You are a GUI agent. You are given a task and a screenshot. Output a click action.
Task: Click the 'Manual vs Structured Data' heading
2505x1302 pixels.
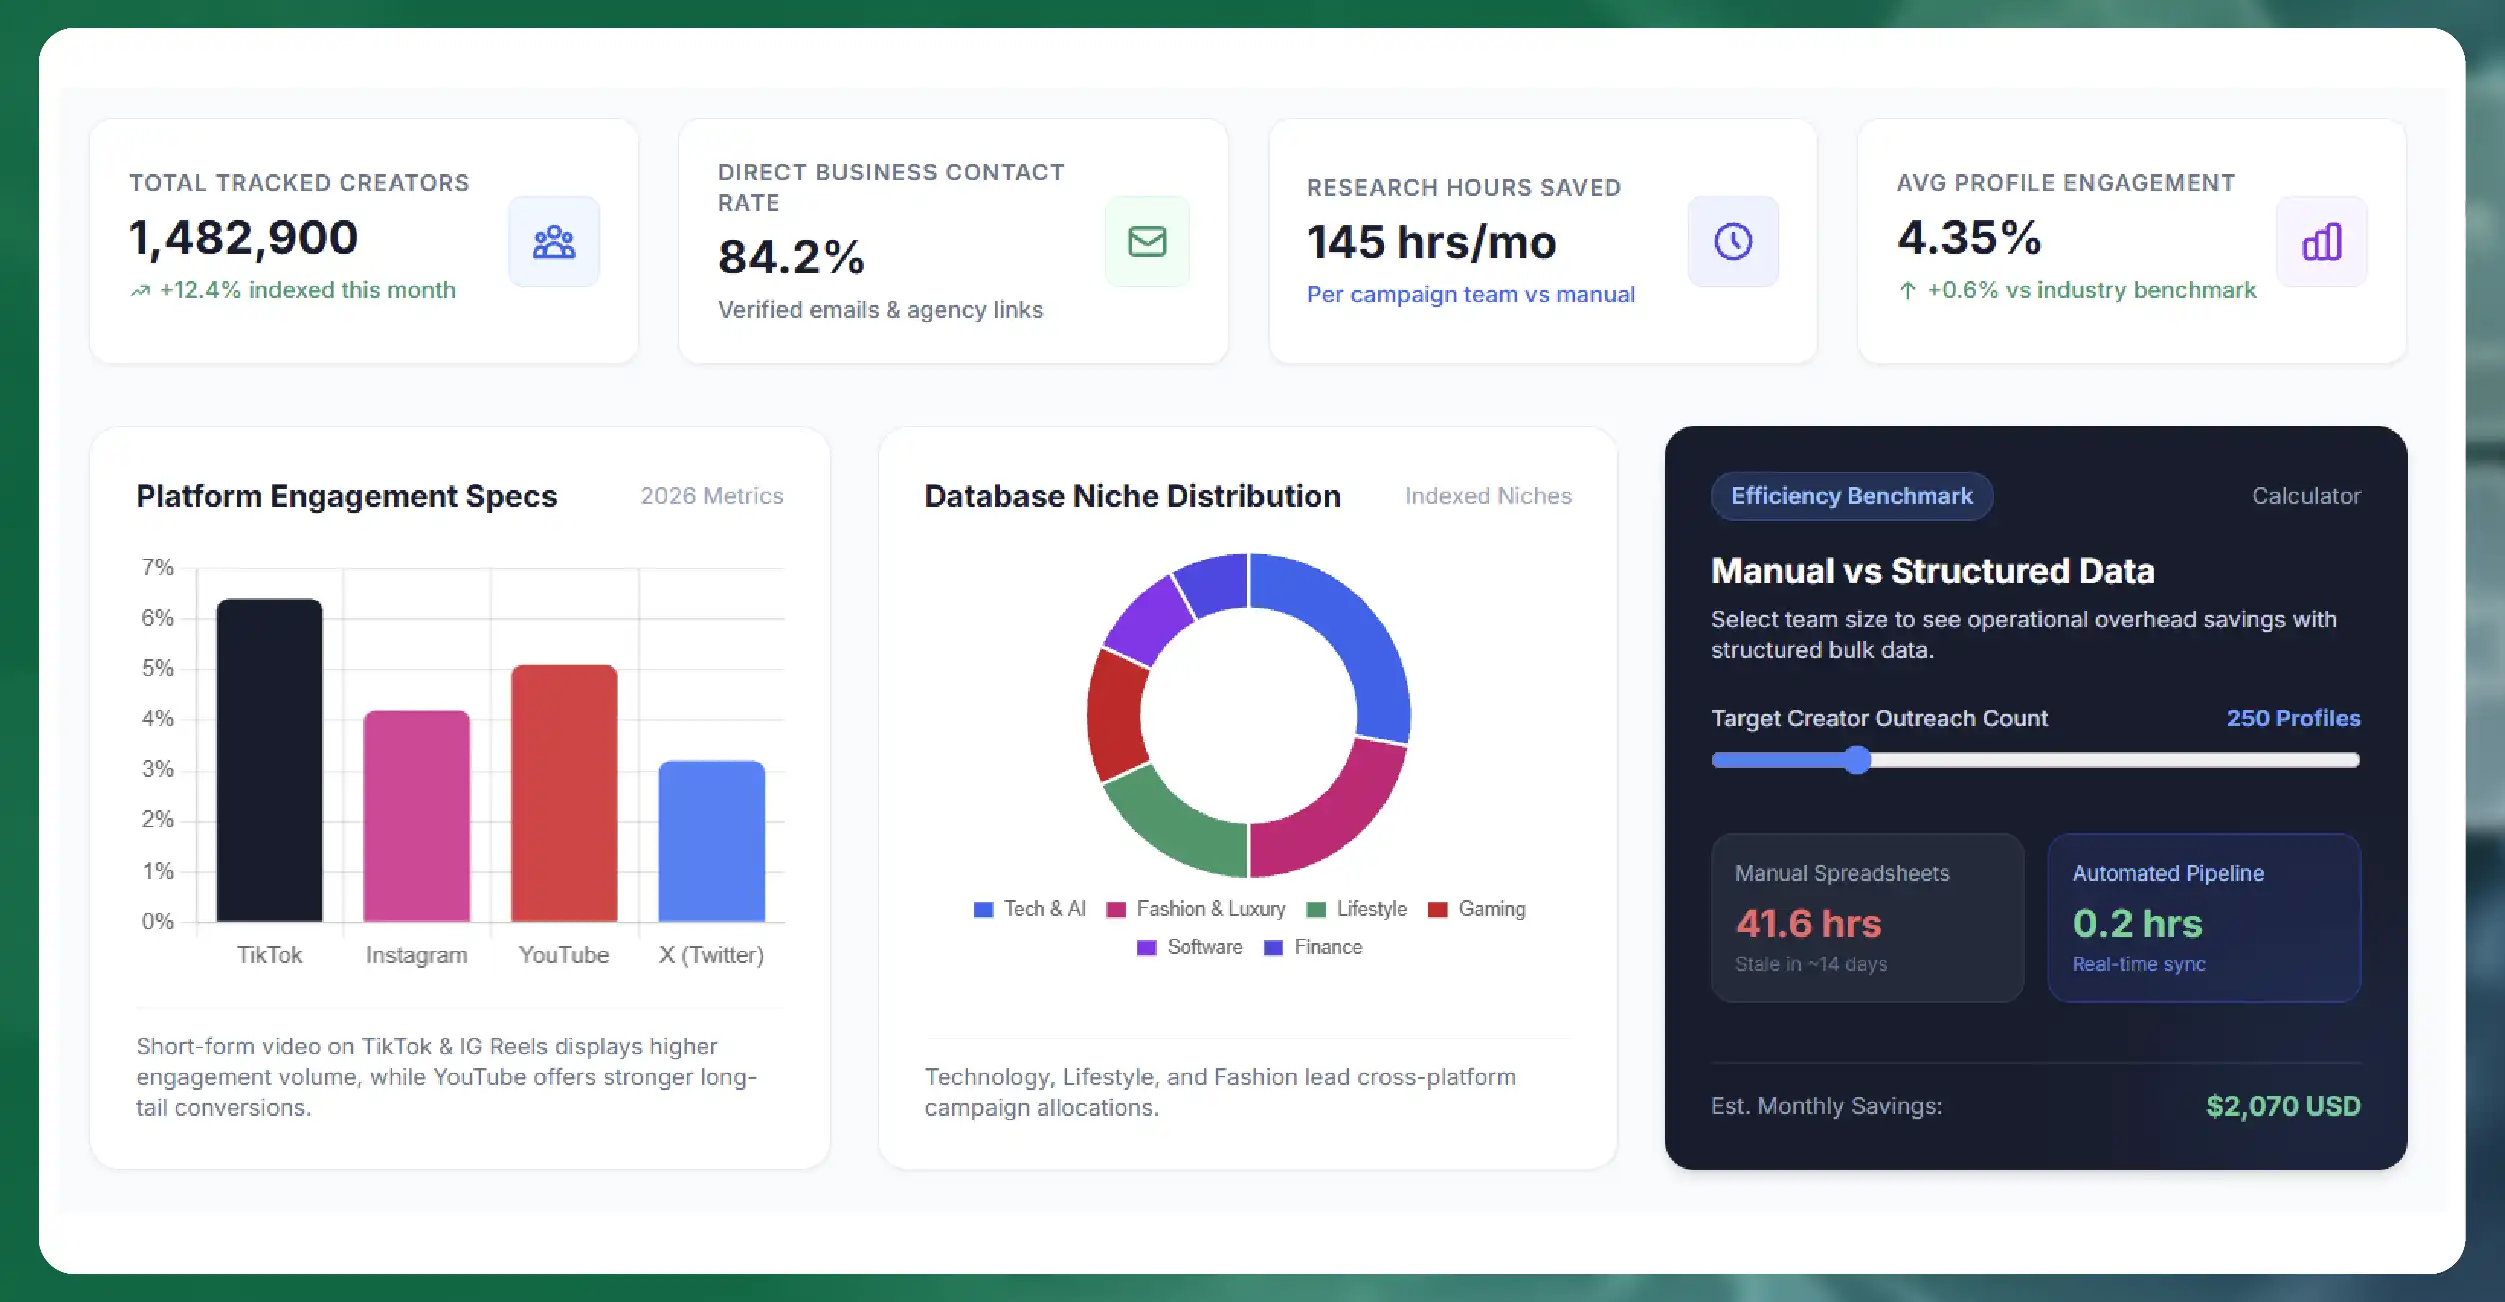1932,571
